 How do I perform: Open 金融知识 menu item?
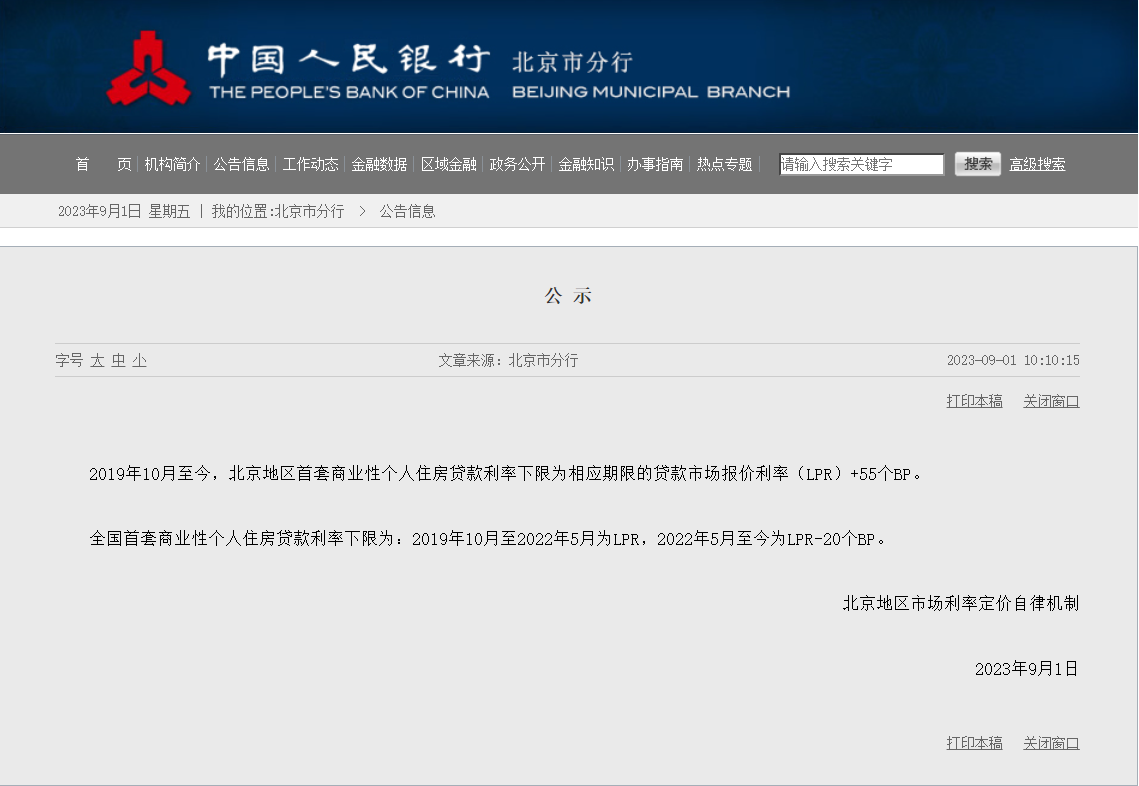point(586,164)
